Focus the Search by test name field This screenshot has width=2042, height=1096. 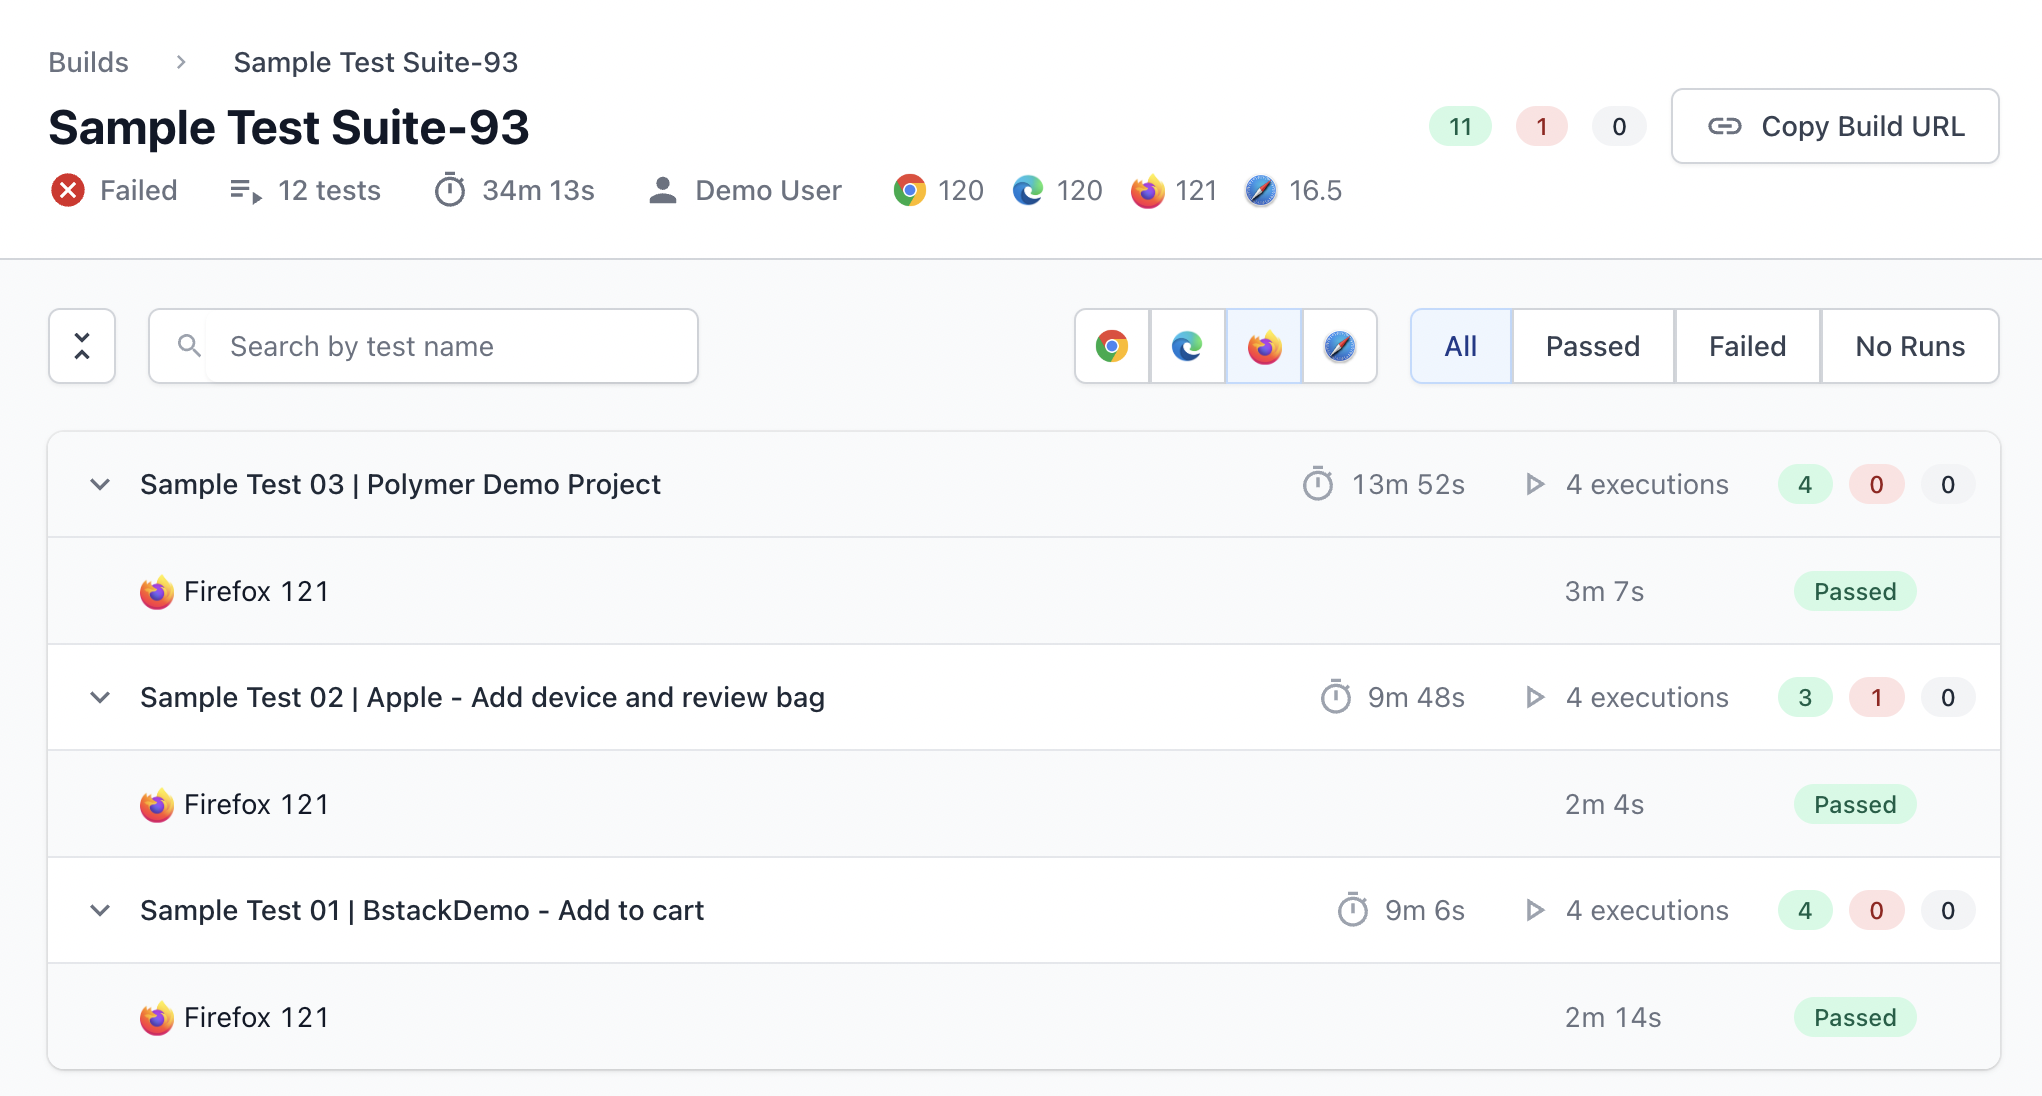click(x=450, y=346)
